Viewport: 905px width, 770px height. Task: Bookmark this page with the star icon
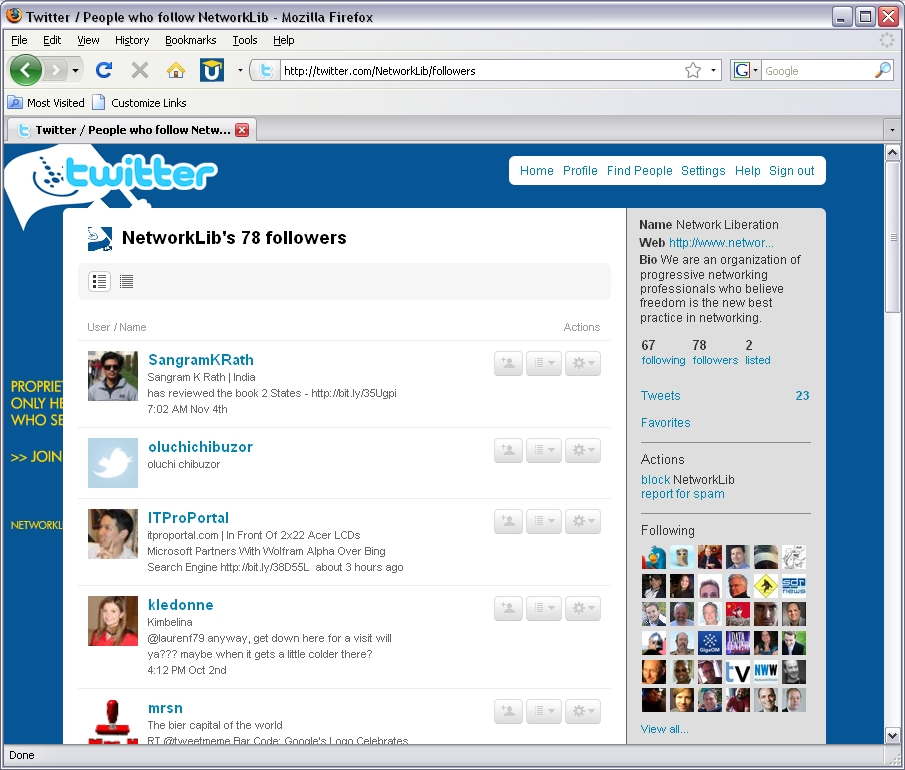point(693,70)
